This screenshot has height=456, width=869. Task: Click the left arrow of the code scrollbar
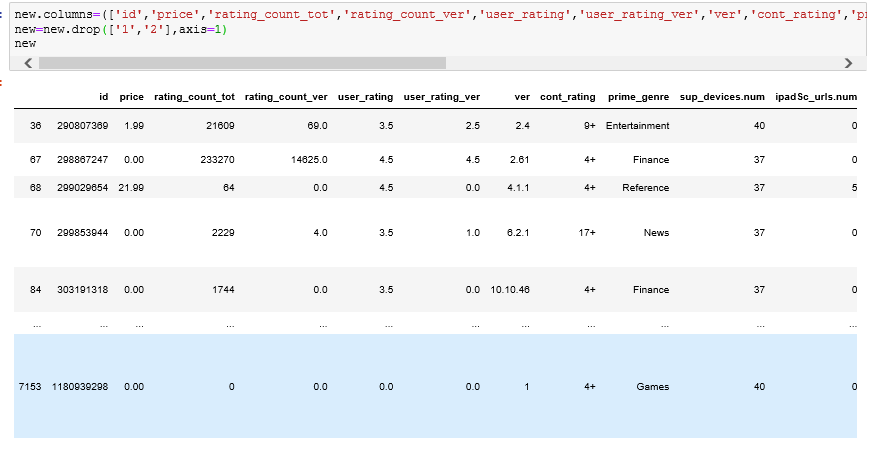pyautogui.click(x=27, y=63)
